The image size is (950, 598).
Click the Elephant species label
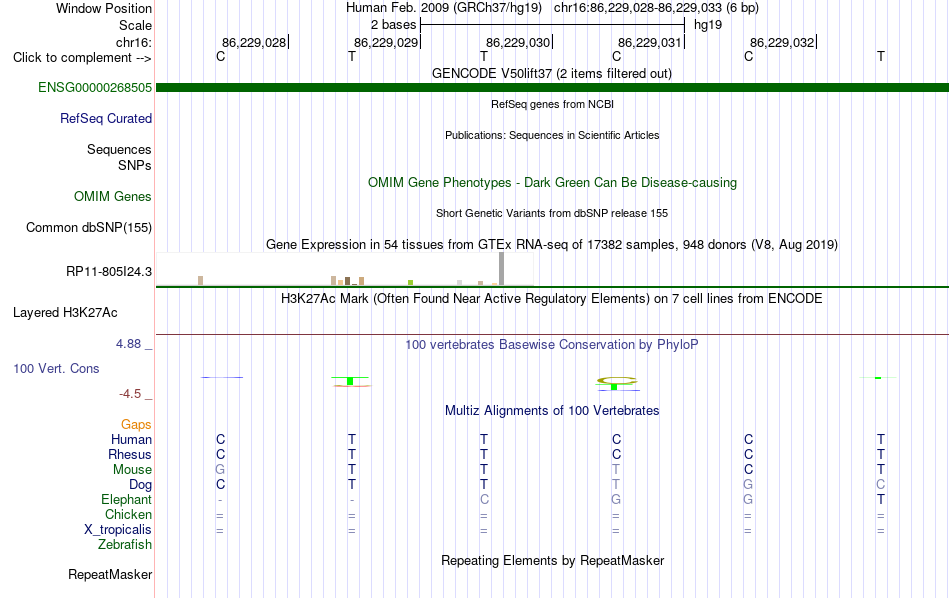126,499
